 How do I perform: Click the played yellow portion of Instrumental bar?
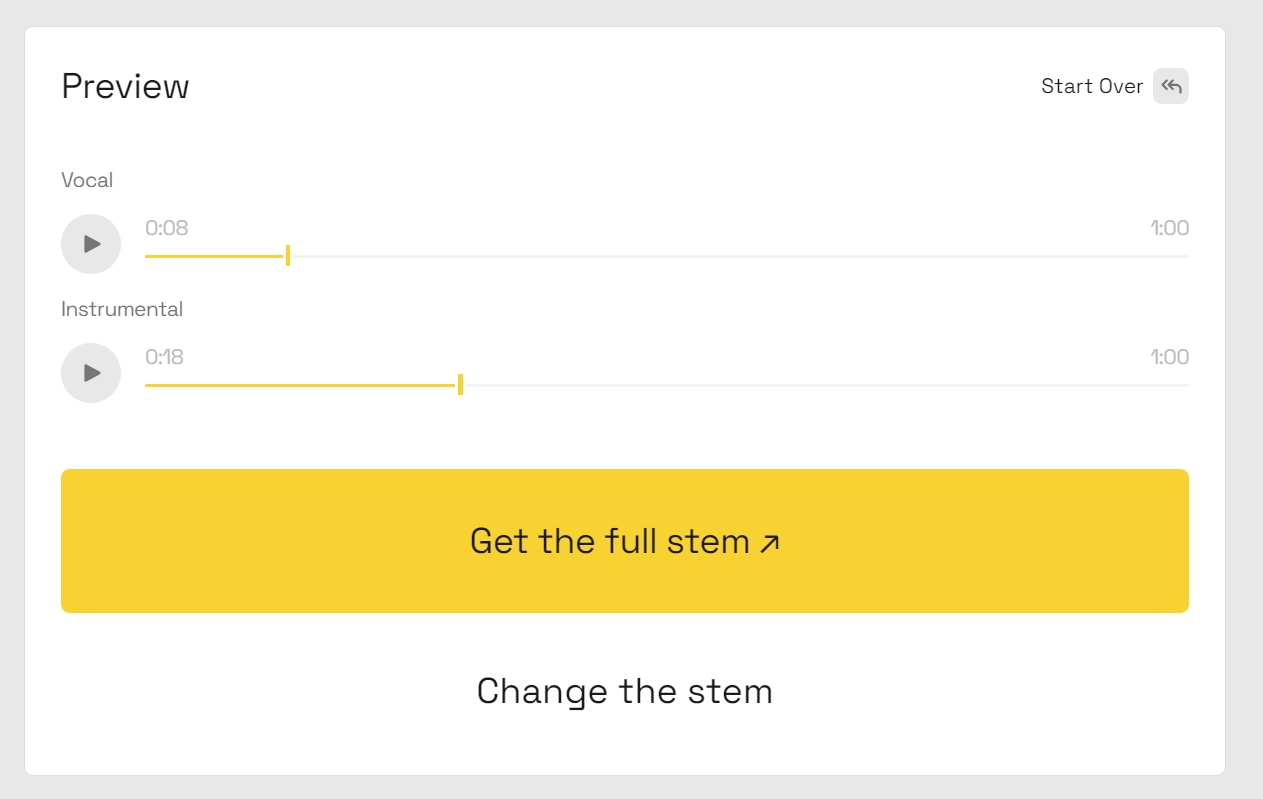(x=301, y=386)
